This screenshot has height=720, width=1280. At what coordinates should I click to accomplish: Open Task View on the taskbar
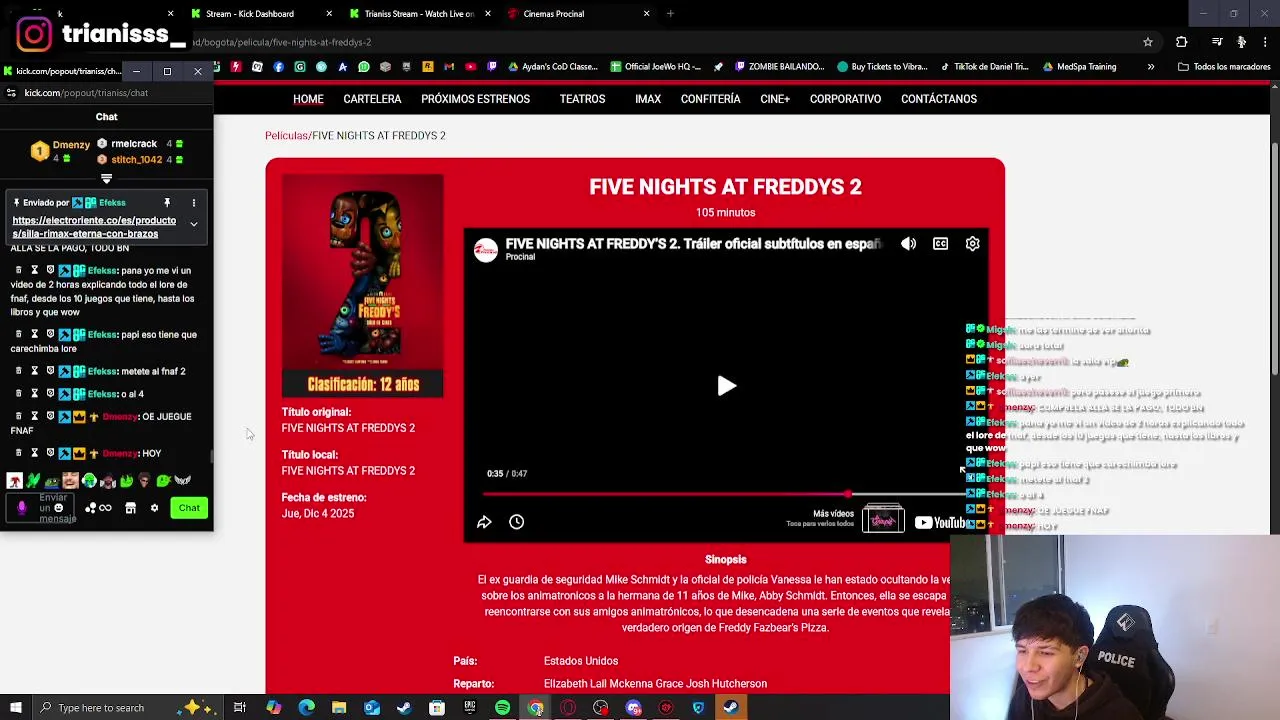pos(240,708)
